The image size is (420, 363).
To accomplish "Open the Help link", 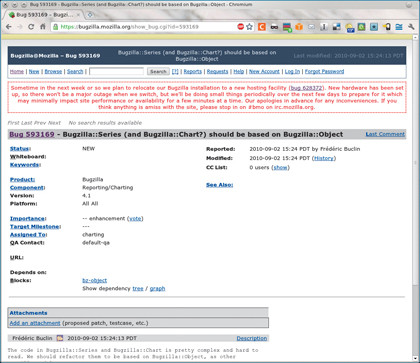I will [x=239, y=71].
